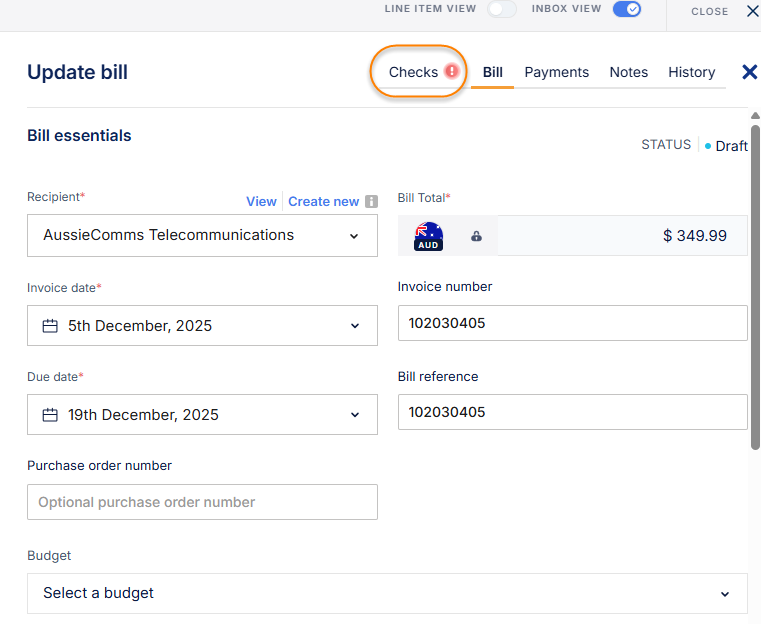Disable the Inbox View toggle
This screenshot has width=761, height=624.
(627, 10)
